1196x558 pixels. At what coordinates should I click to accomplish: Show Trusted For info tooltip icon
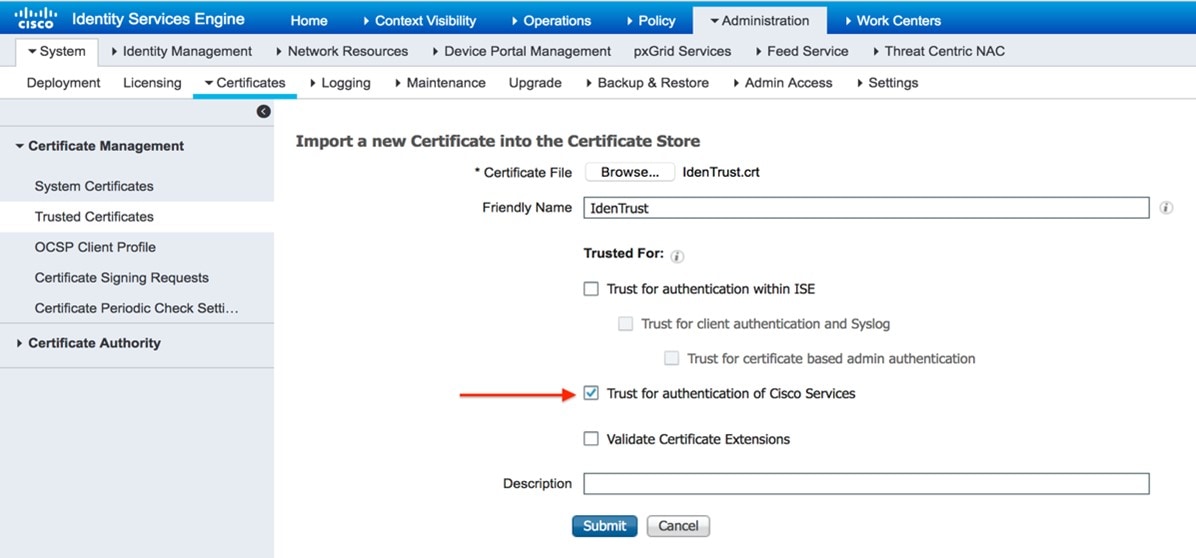click(x=677, y=257)
